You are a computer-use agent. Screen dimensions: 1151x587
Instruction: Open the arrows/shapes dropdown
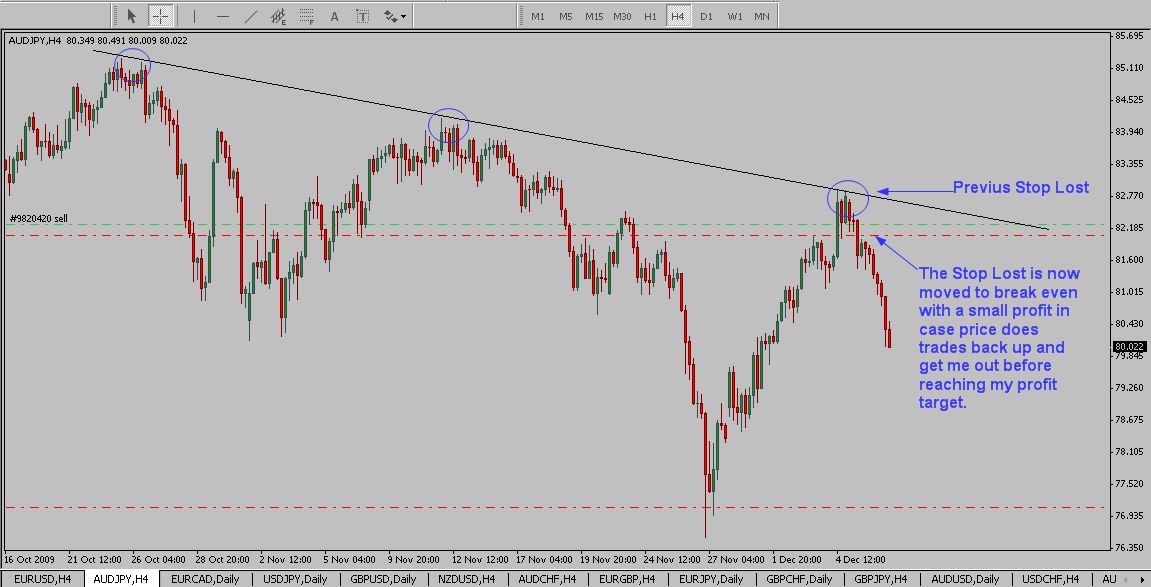coord(395,16)
